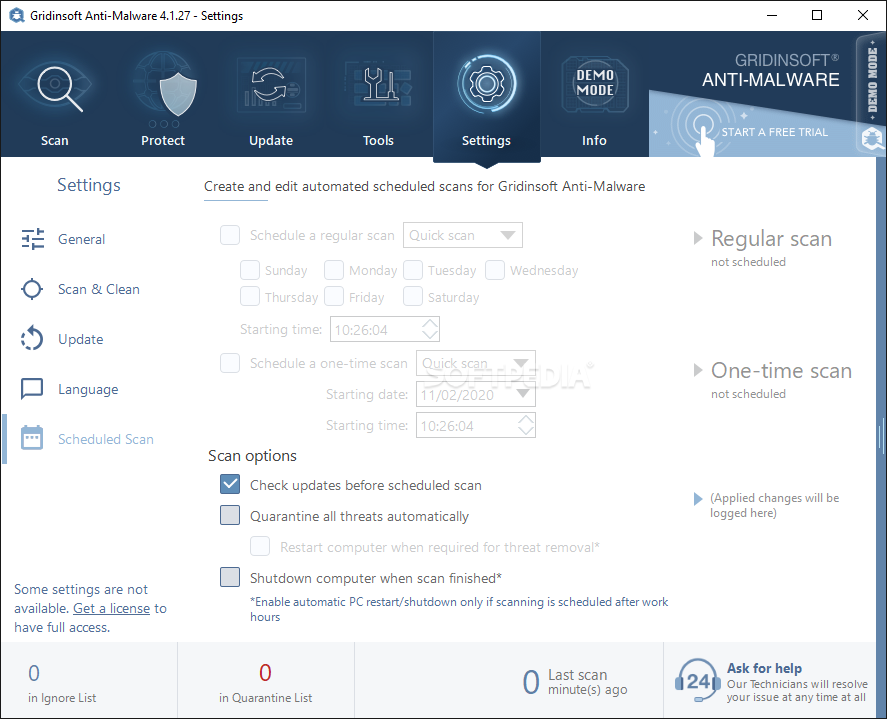This screenshot has height=719, width=887.
Task: Click the Language speech bubble icon
Action: pyautogui.click(x=32, y=389)
